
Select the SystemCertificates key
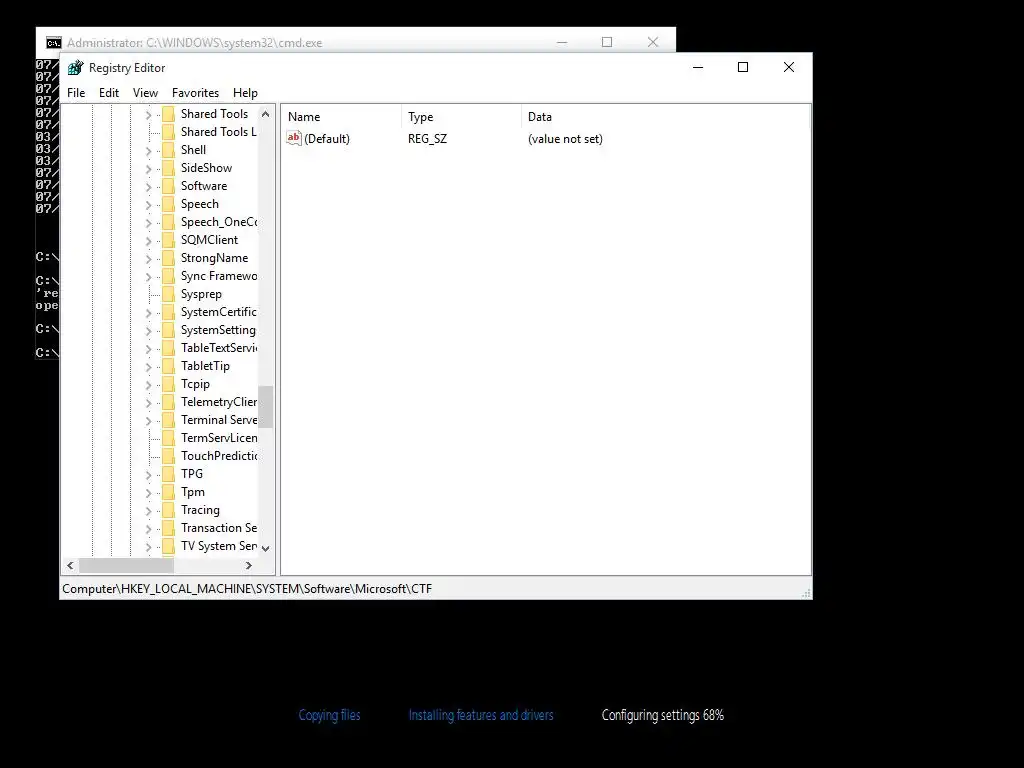[219, 312]
